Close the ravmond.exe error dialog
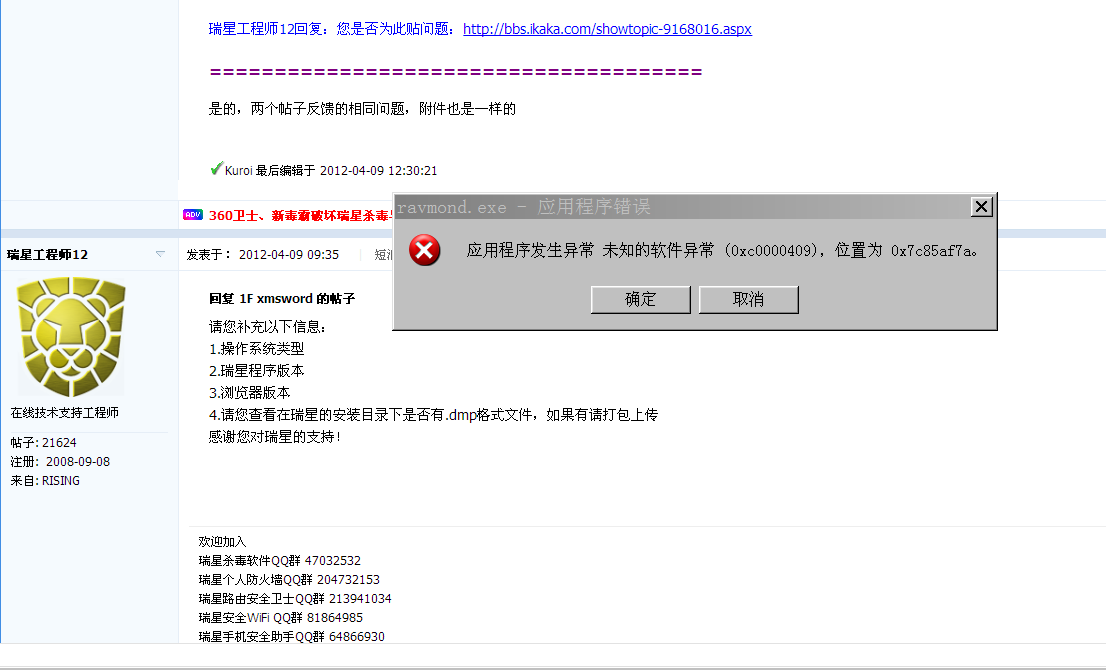Image resolution: width=1106 pixels, height=670 pixels. pos(981,207)
